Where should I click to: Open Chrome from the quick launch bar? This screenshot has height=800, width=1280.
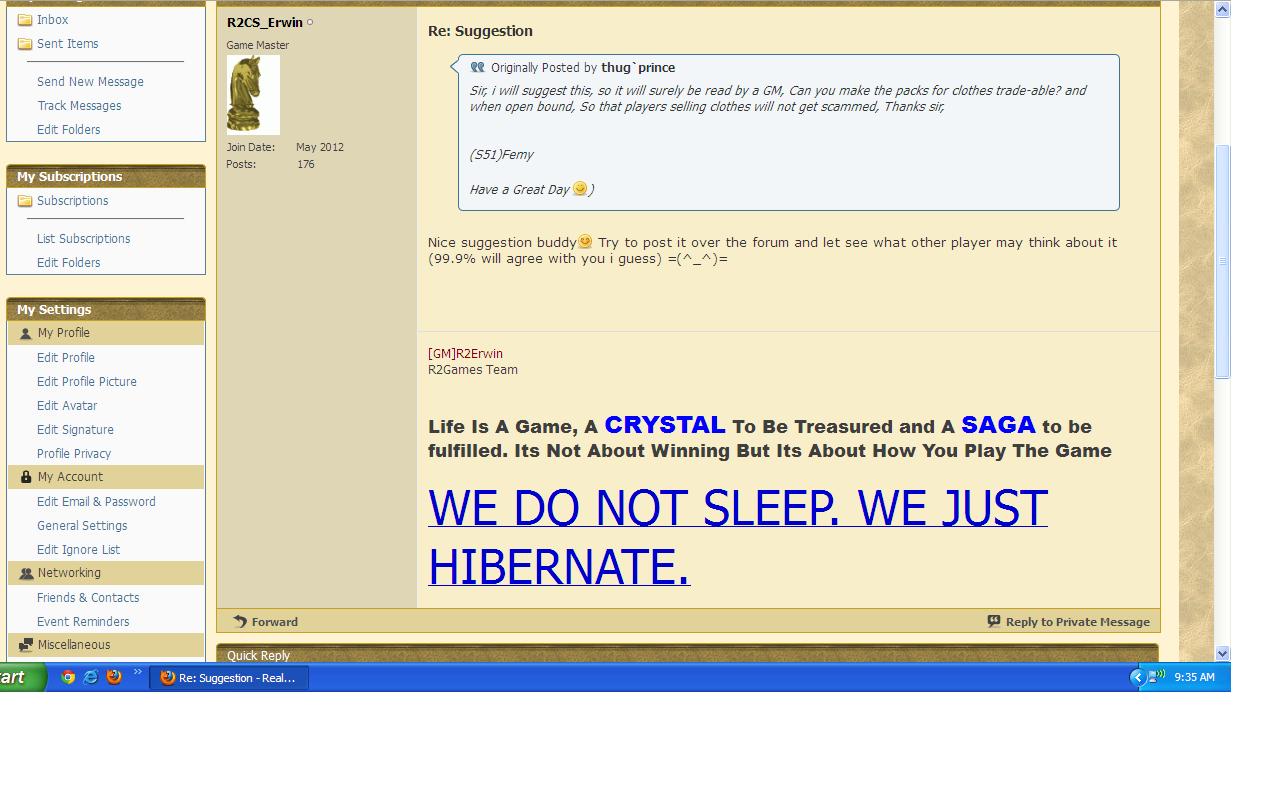tap(68, 677)
